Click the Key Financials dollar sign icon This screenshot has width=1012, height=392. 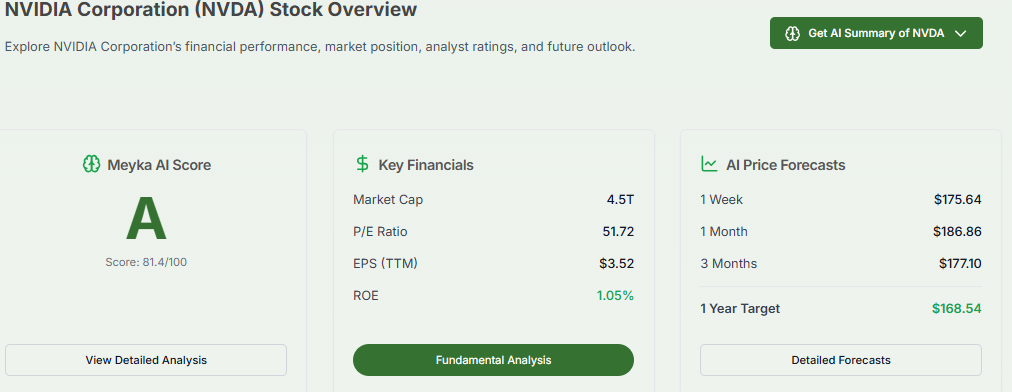coord(363,164)
